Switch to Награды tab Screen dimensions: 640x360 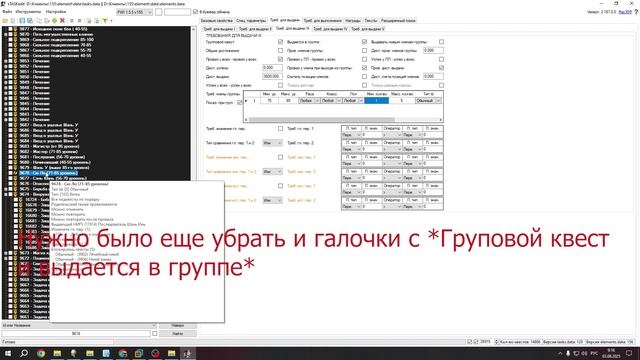(x=353, y=20)
